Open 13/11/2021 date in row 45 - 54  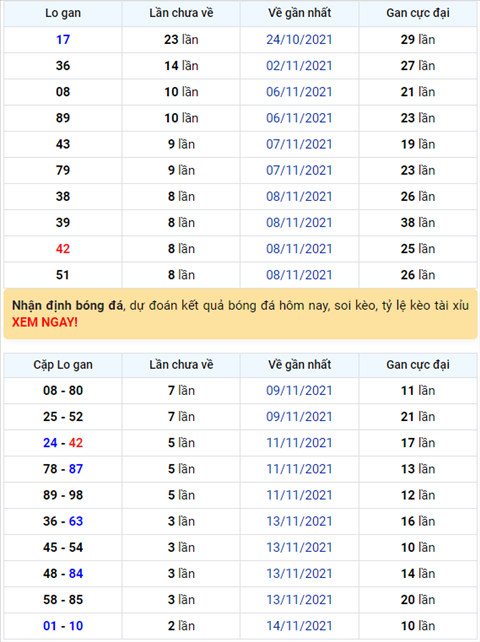(299, 548)
